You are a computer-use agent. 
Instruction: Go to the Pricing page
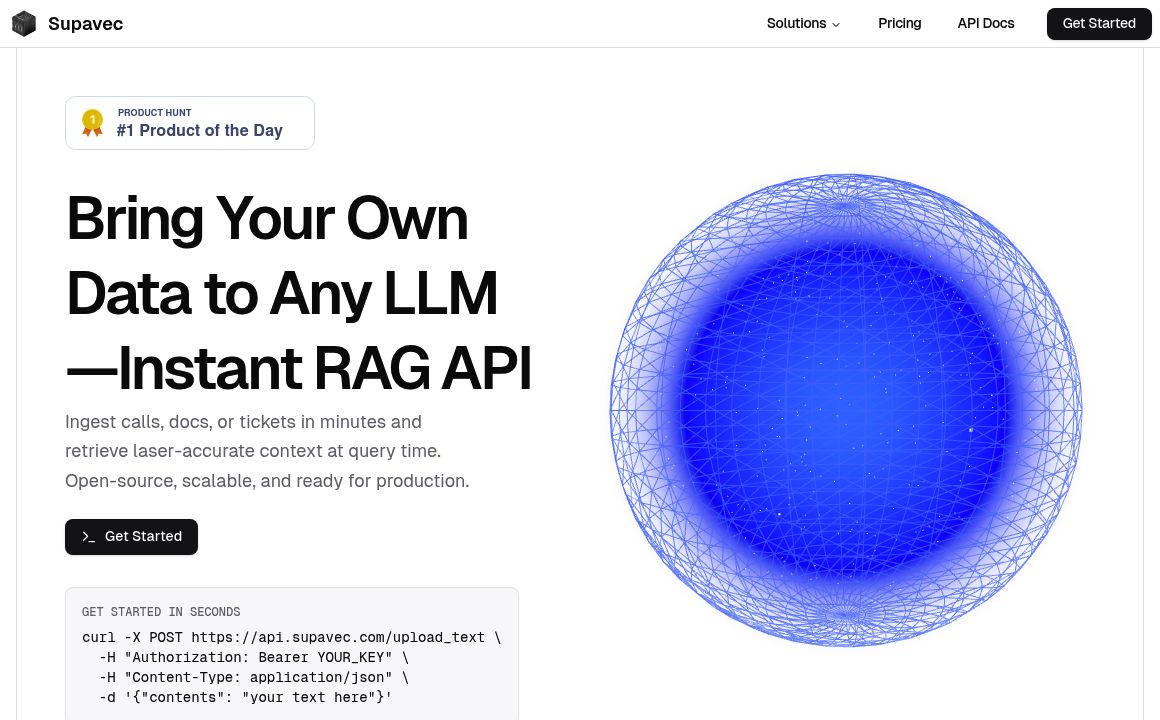click(x=899, y=24)
